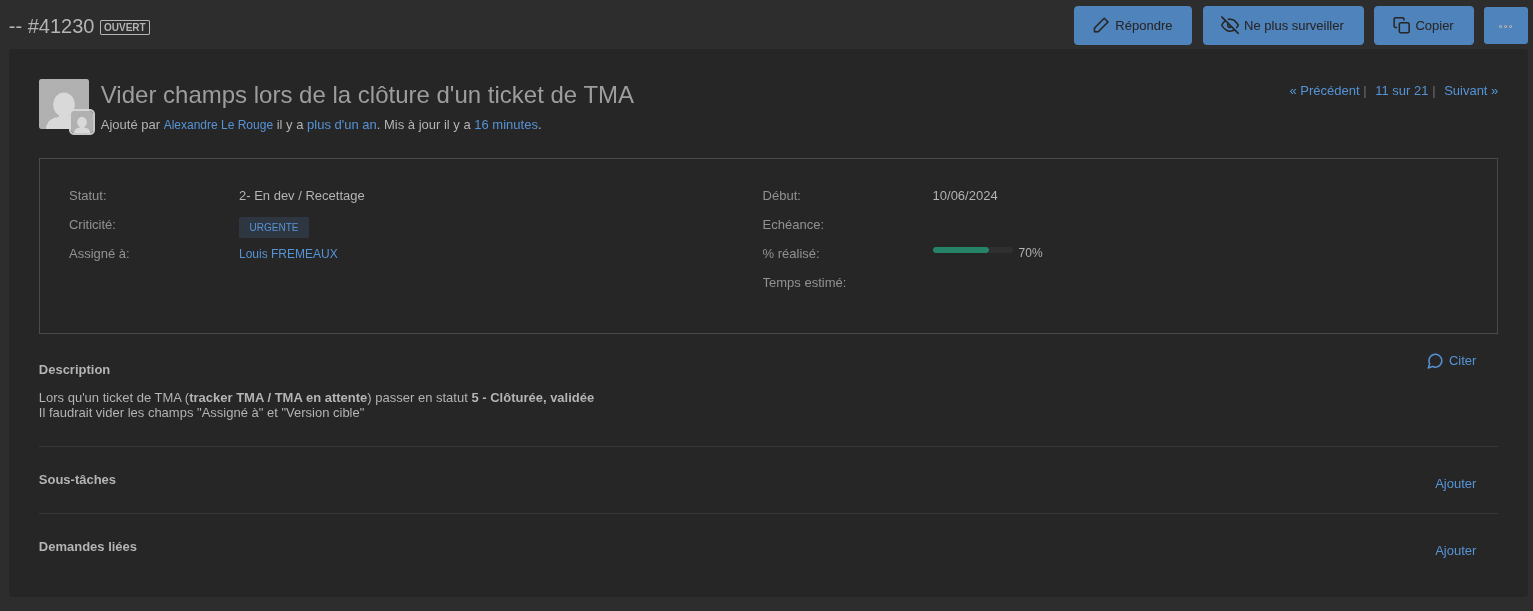Open Alexandre Le Rouge's profile
This screenshot has width=1533, height=611.
tap(218, 125)
